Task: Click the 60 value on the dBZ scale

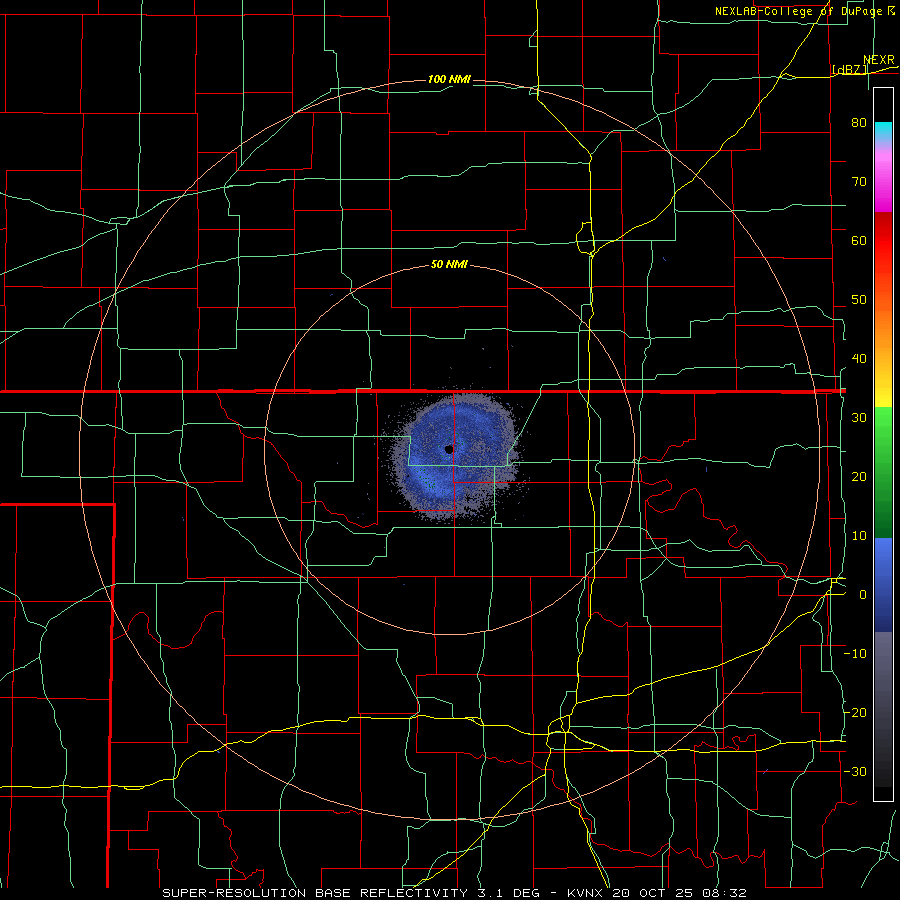Action: point(859,240)
